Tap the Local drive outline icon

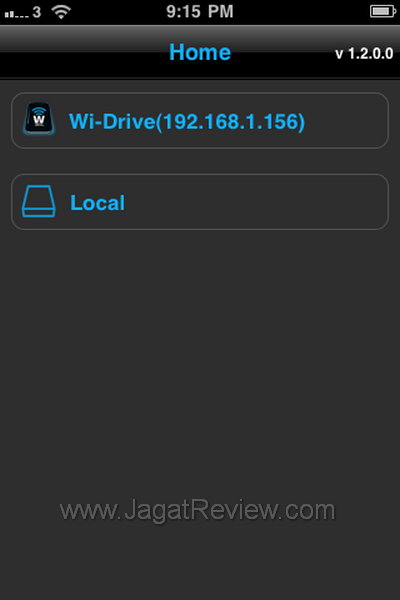coord(39,202)
